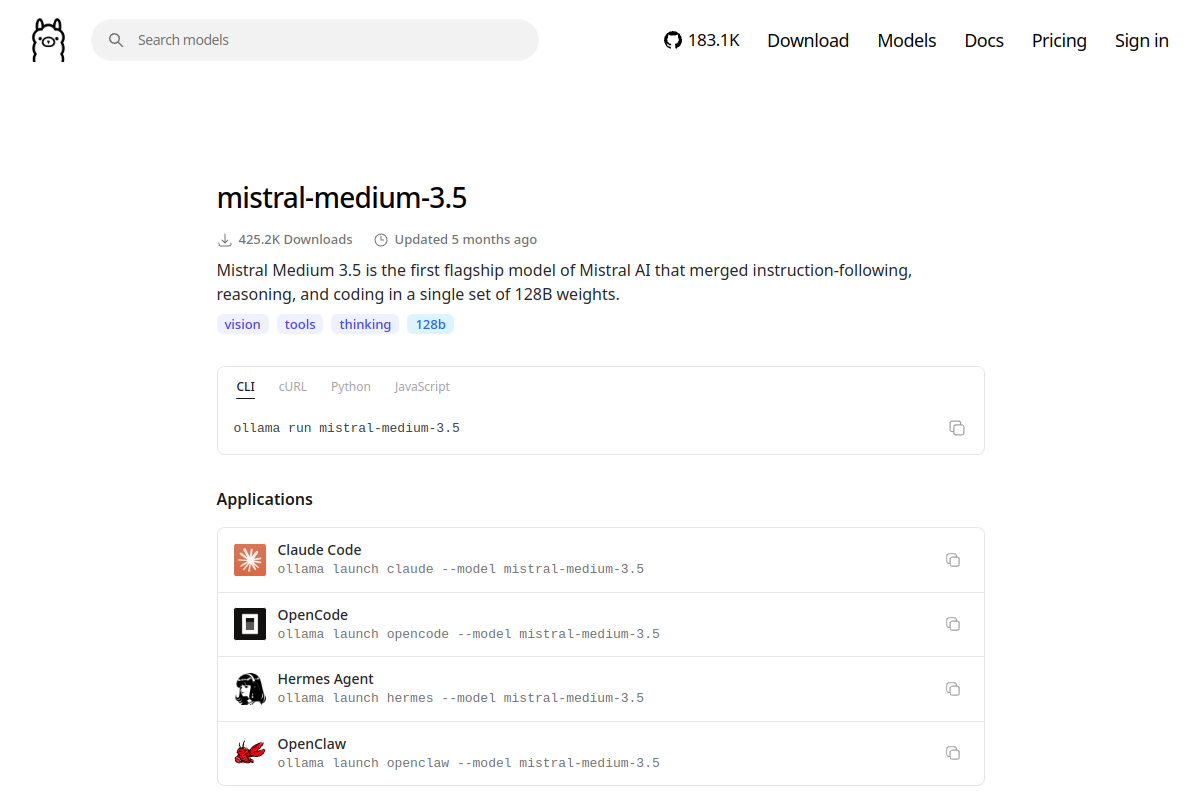Click the search magnifier icon

coord(116,40)
